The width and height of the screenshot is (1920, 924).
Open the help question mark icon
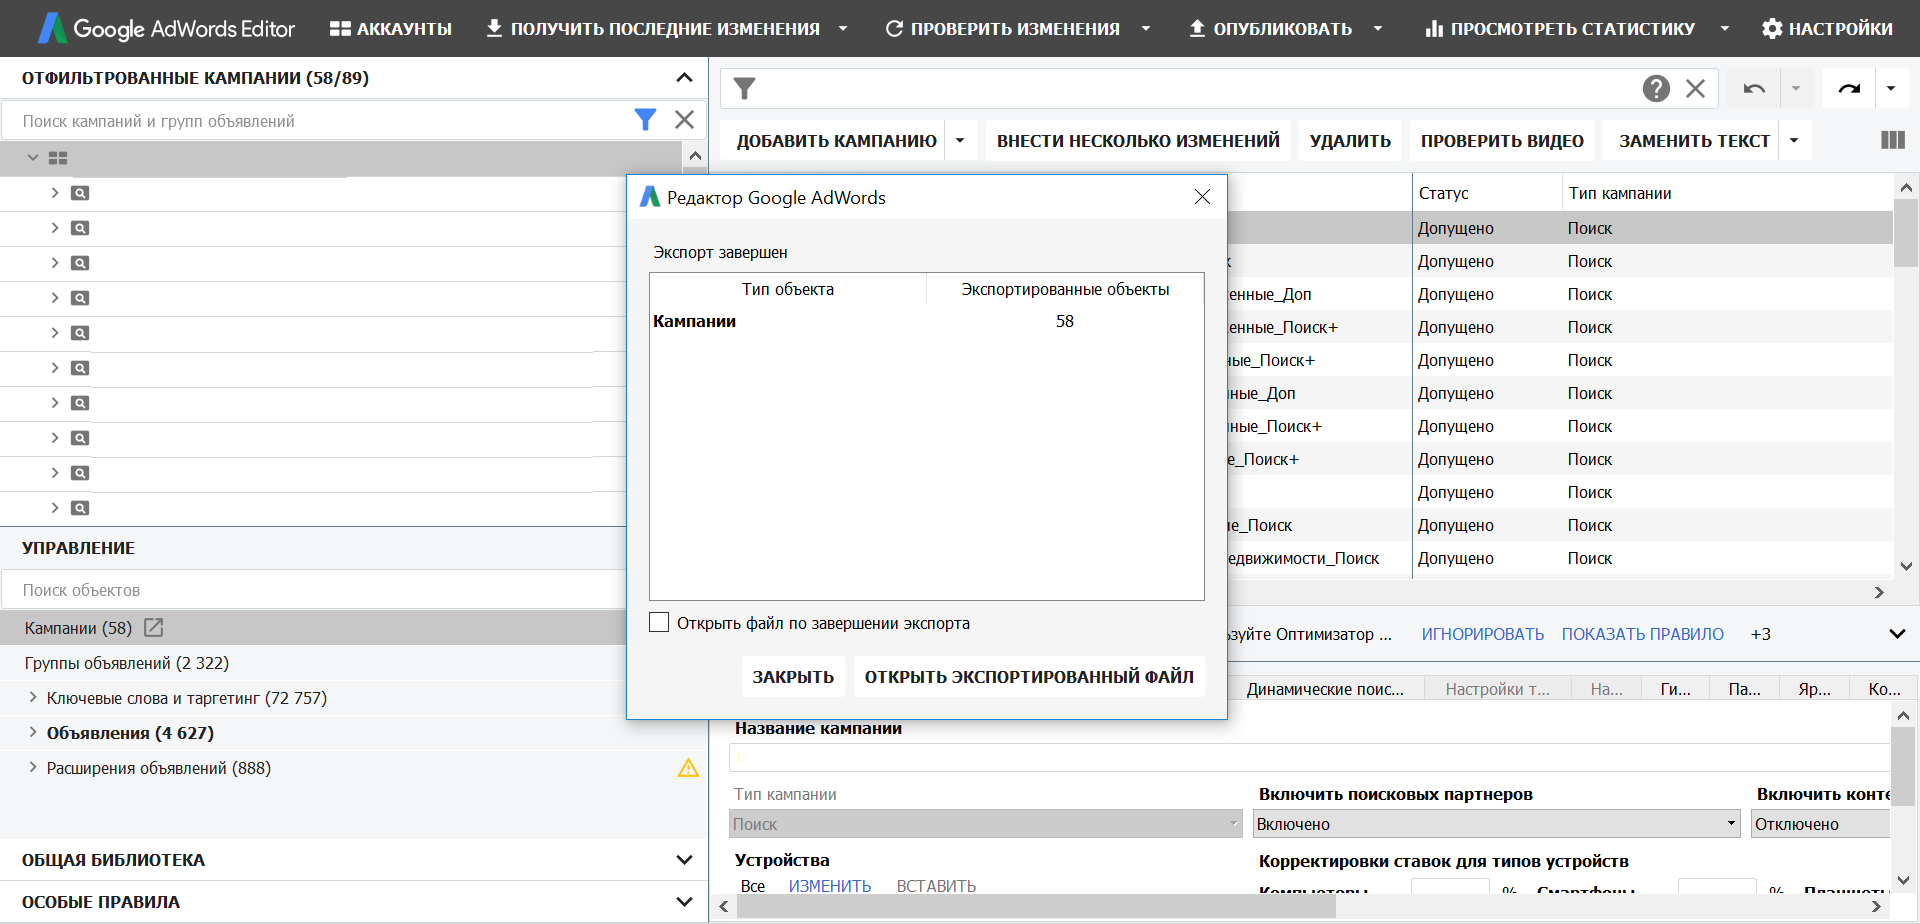1656,89
